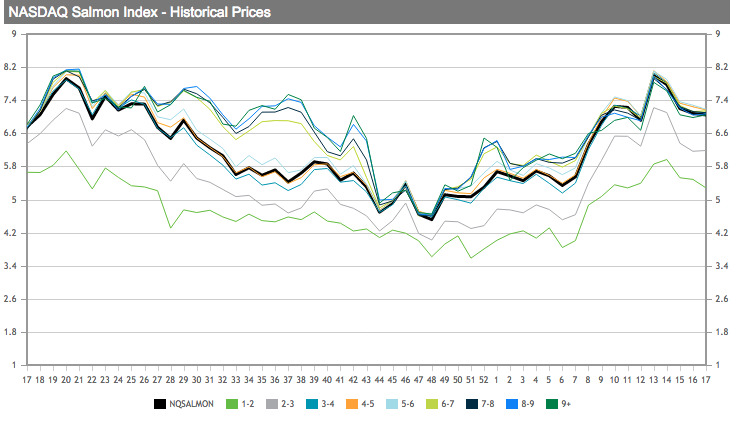732x421 pixels.
Task: Click the x-axis week label 13
Action: (654, 380)
